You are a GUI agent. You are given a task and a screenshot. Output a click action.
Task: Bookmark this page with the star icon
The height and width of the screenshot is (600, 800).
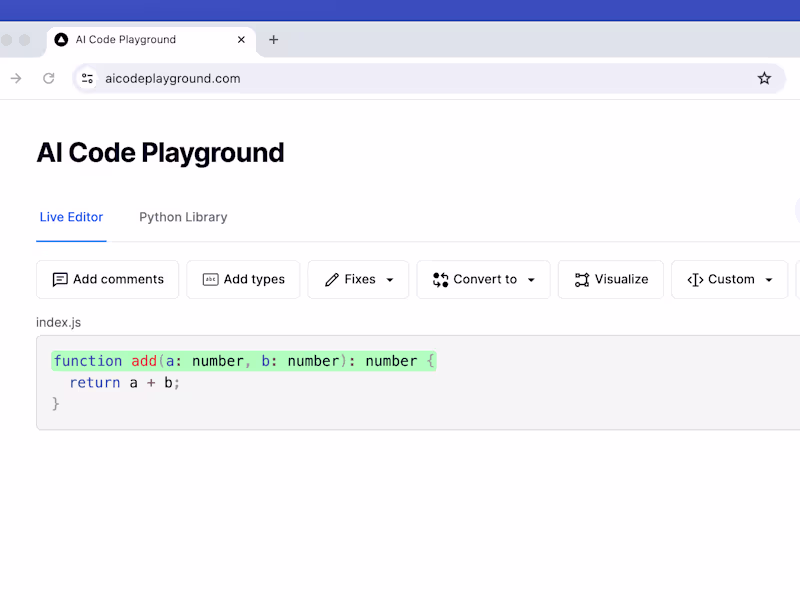(x=764, y=78)
